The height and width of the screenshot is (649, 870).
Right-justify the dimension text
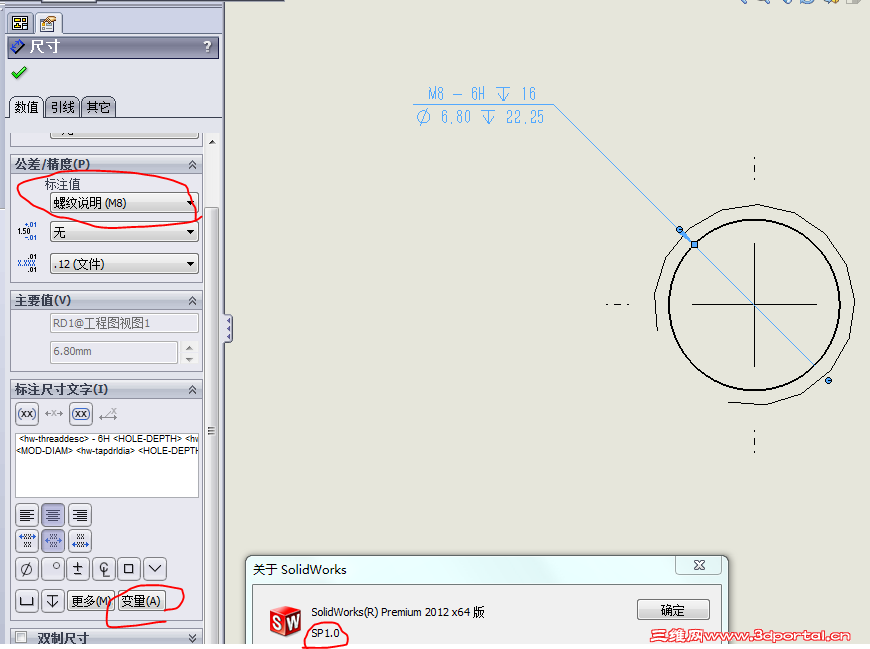click(80, 515)
